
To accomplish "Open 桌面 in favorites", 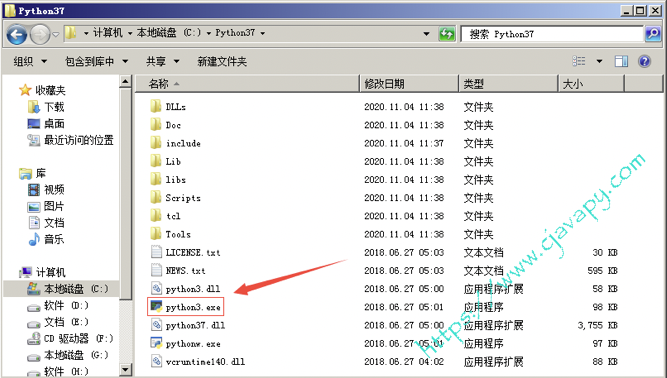I will coord(54,124).
